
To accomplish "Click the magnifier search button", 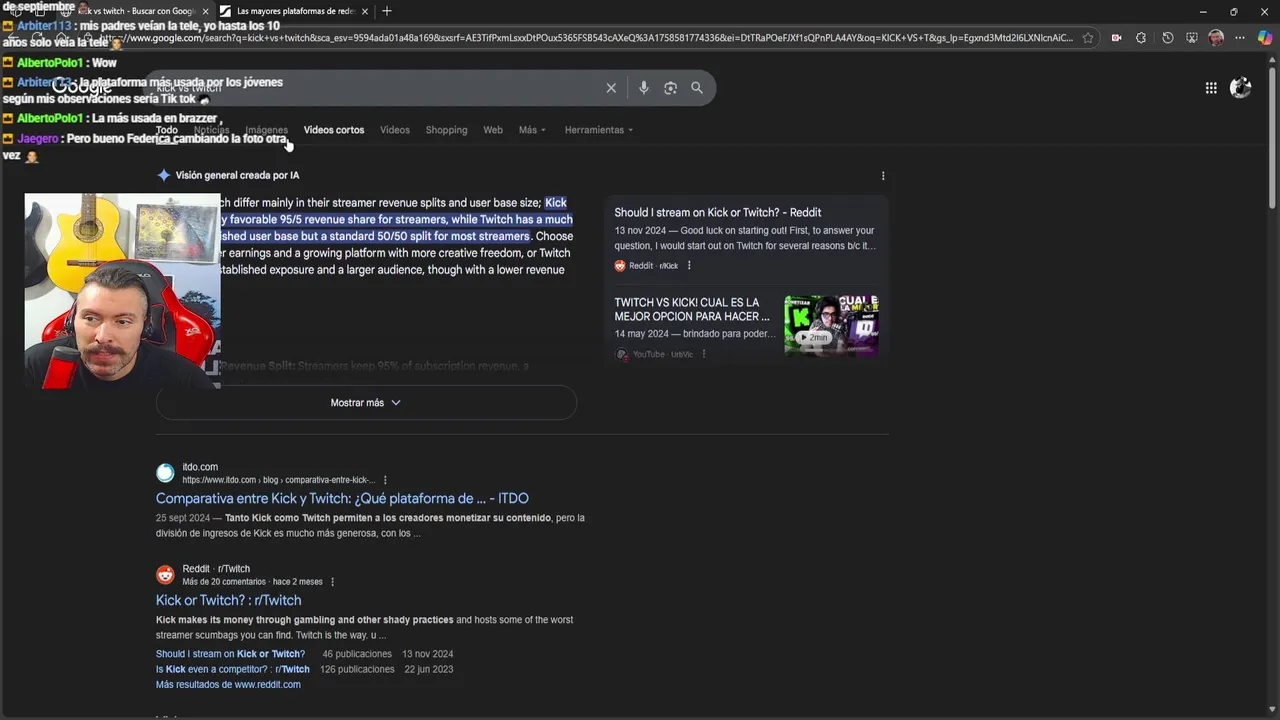I will [x=697, y=88].
